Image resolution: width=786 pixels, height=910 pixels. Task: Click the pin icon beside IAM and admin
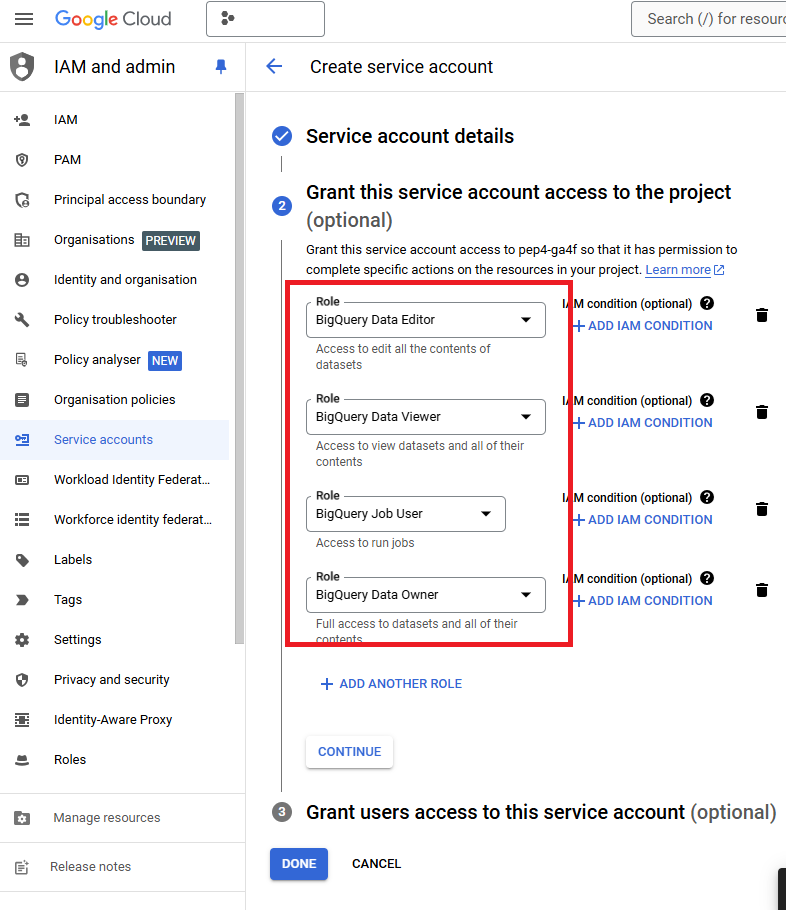click(221, 67)
